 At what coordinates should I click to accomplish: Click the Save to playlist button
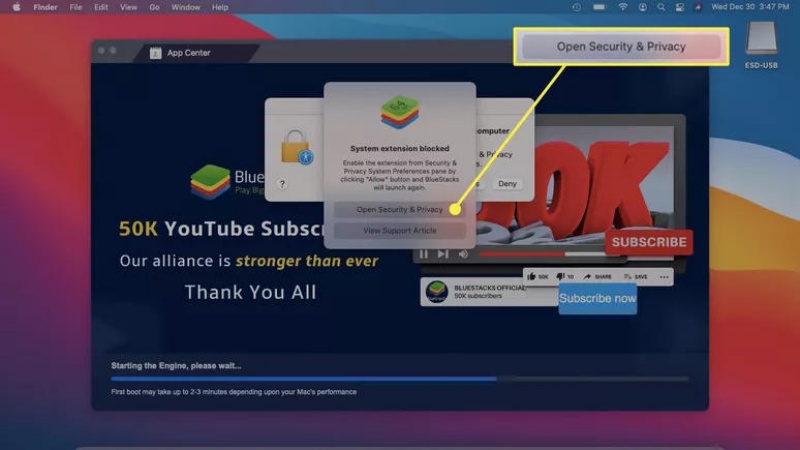(x=636, y=277)
